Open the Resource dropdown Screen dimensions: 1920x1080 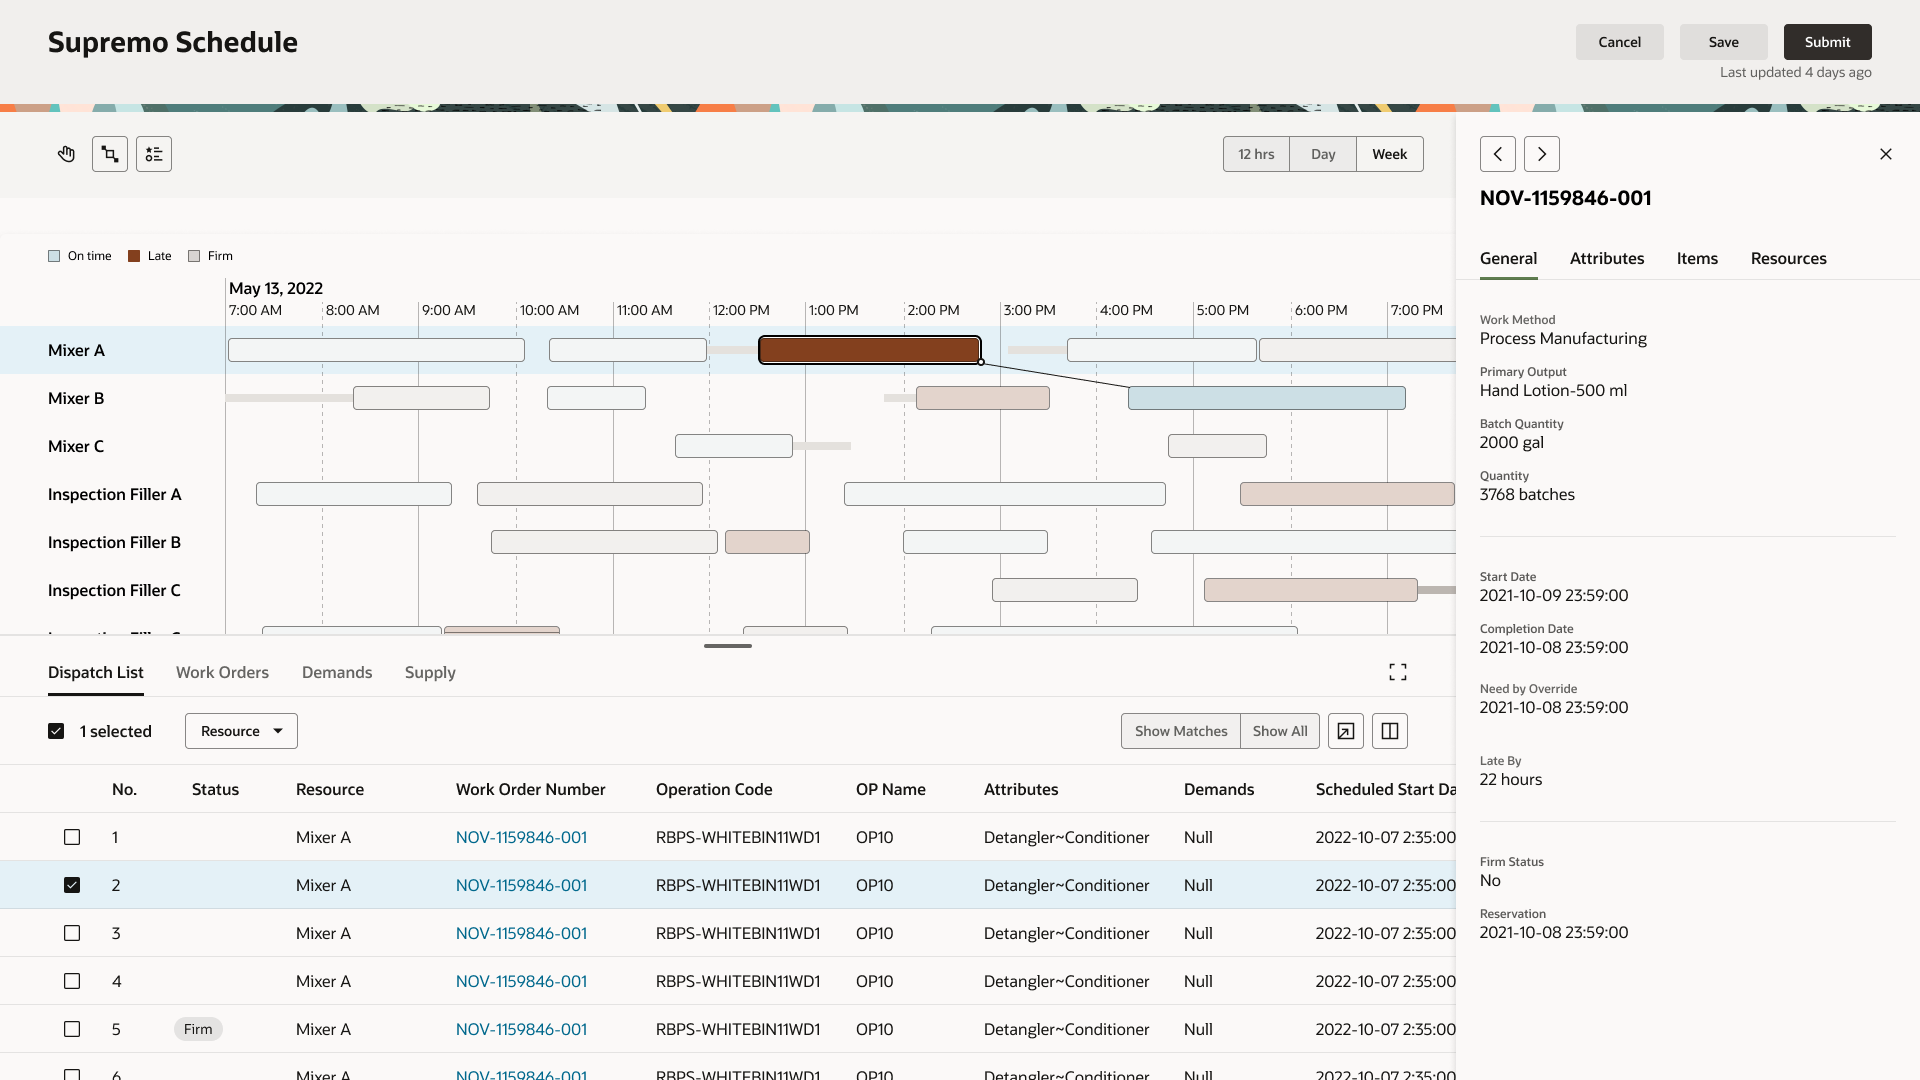[241, 731]
